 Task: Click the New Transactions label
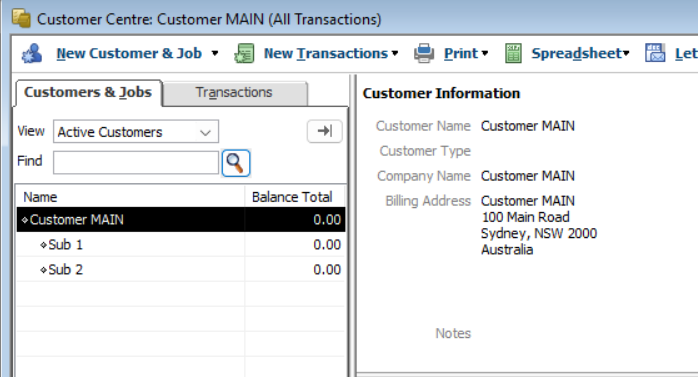click(326, 53)
